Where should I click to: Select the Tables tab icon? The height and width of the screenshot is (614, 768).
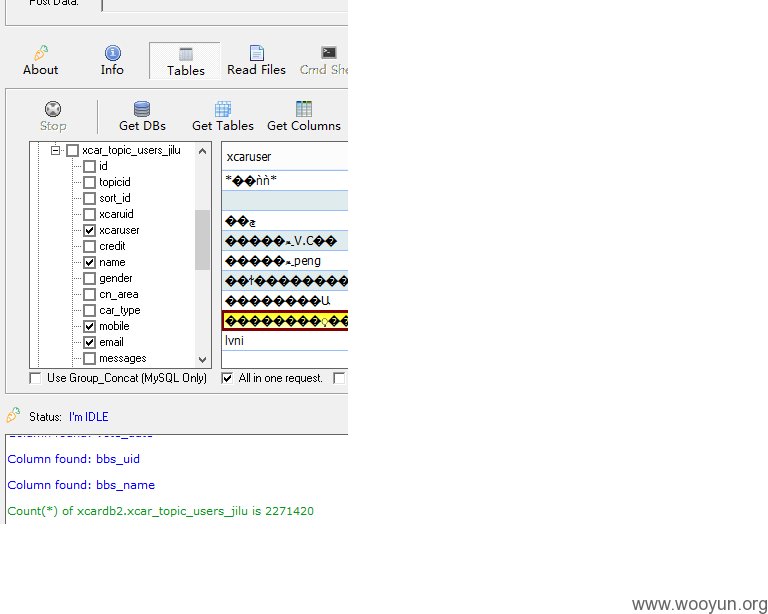186,54
